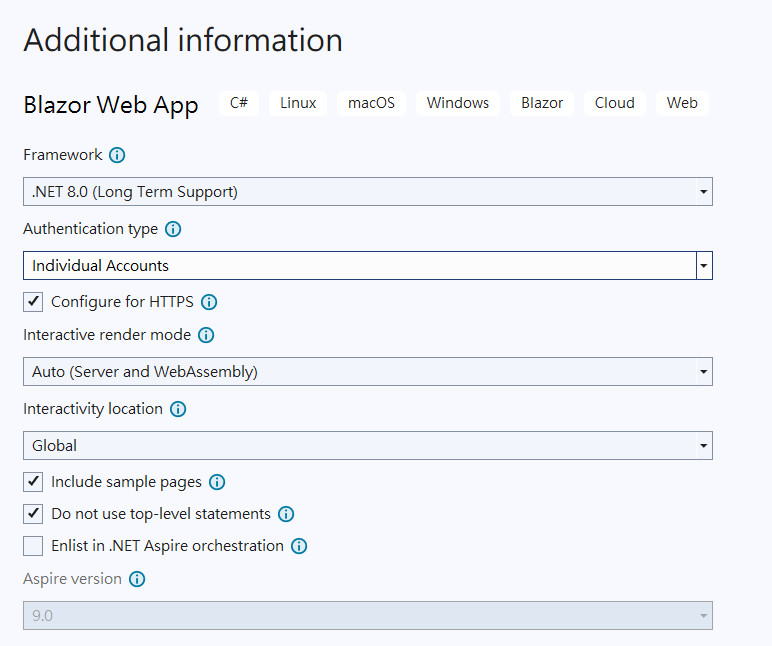This screenshot has width=772, height=646.
Task: Open the Authentication type Individual Accounts dropdown
Action: (x=368, y=266)
